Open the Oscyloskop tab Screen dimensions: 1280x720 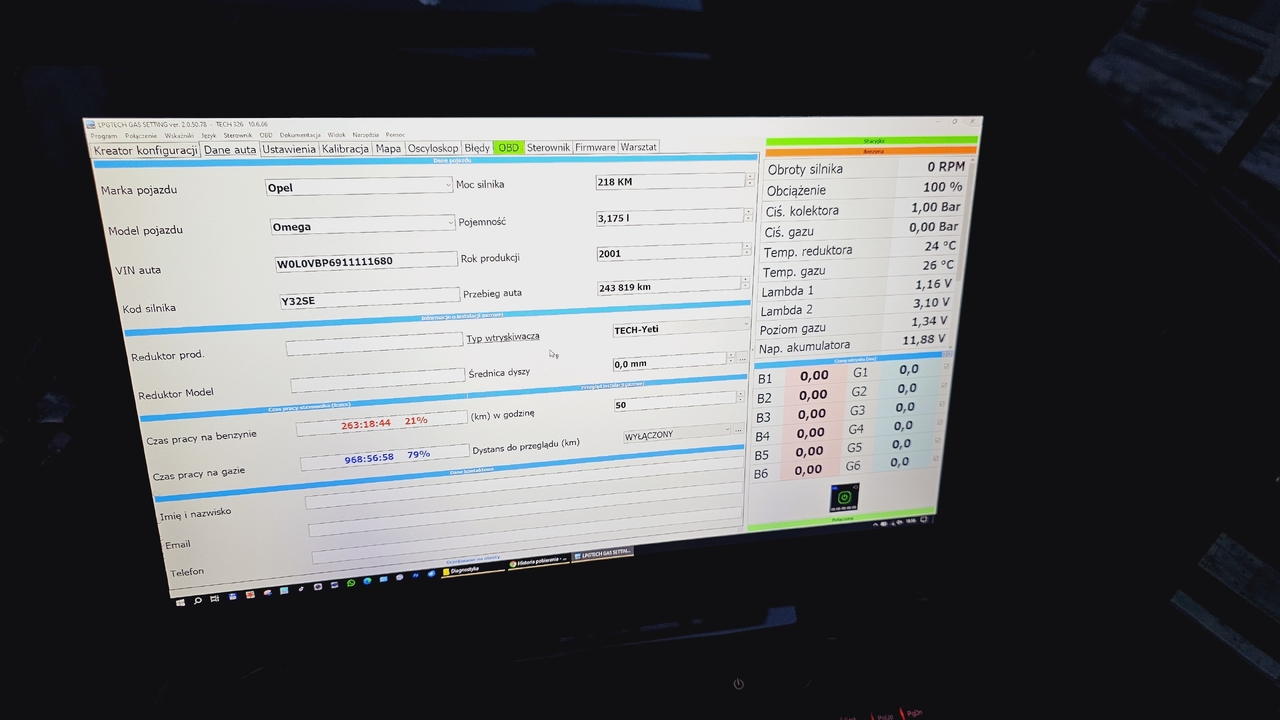(432, 148)
